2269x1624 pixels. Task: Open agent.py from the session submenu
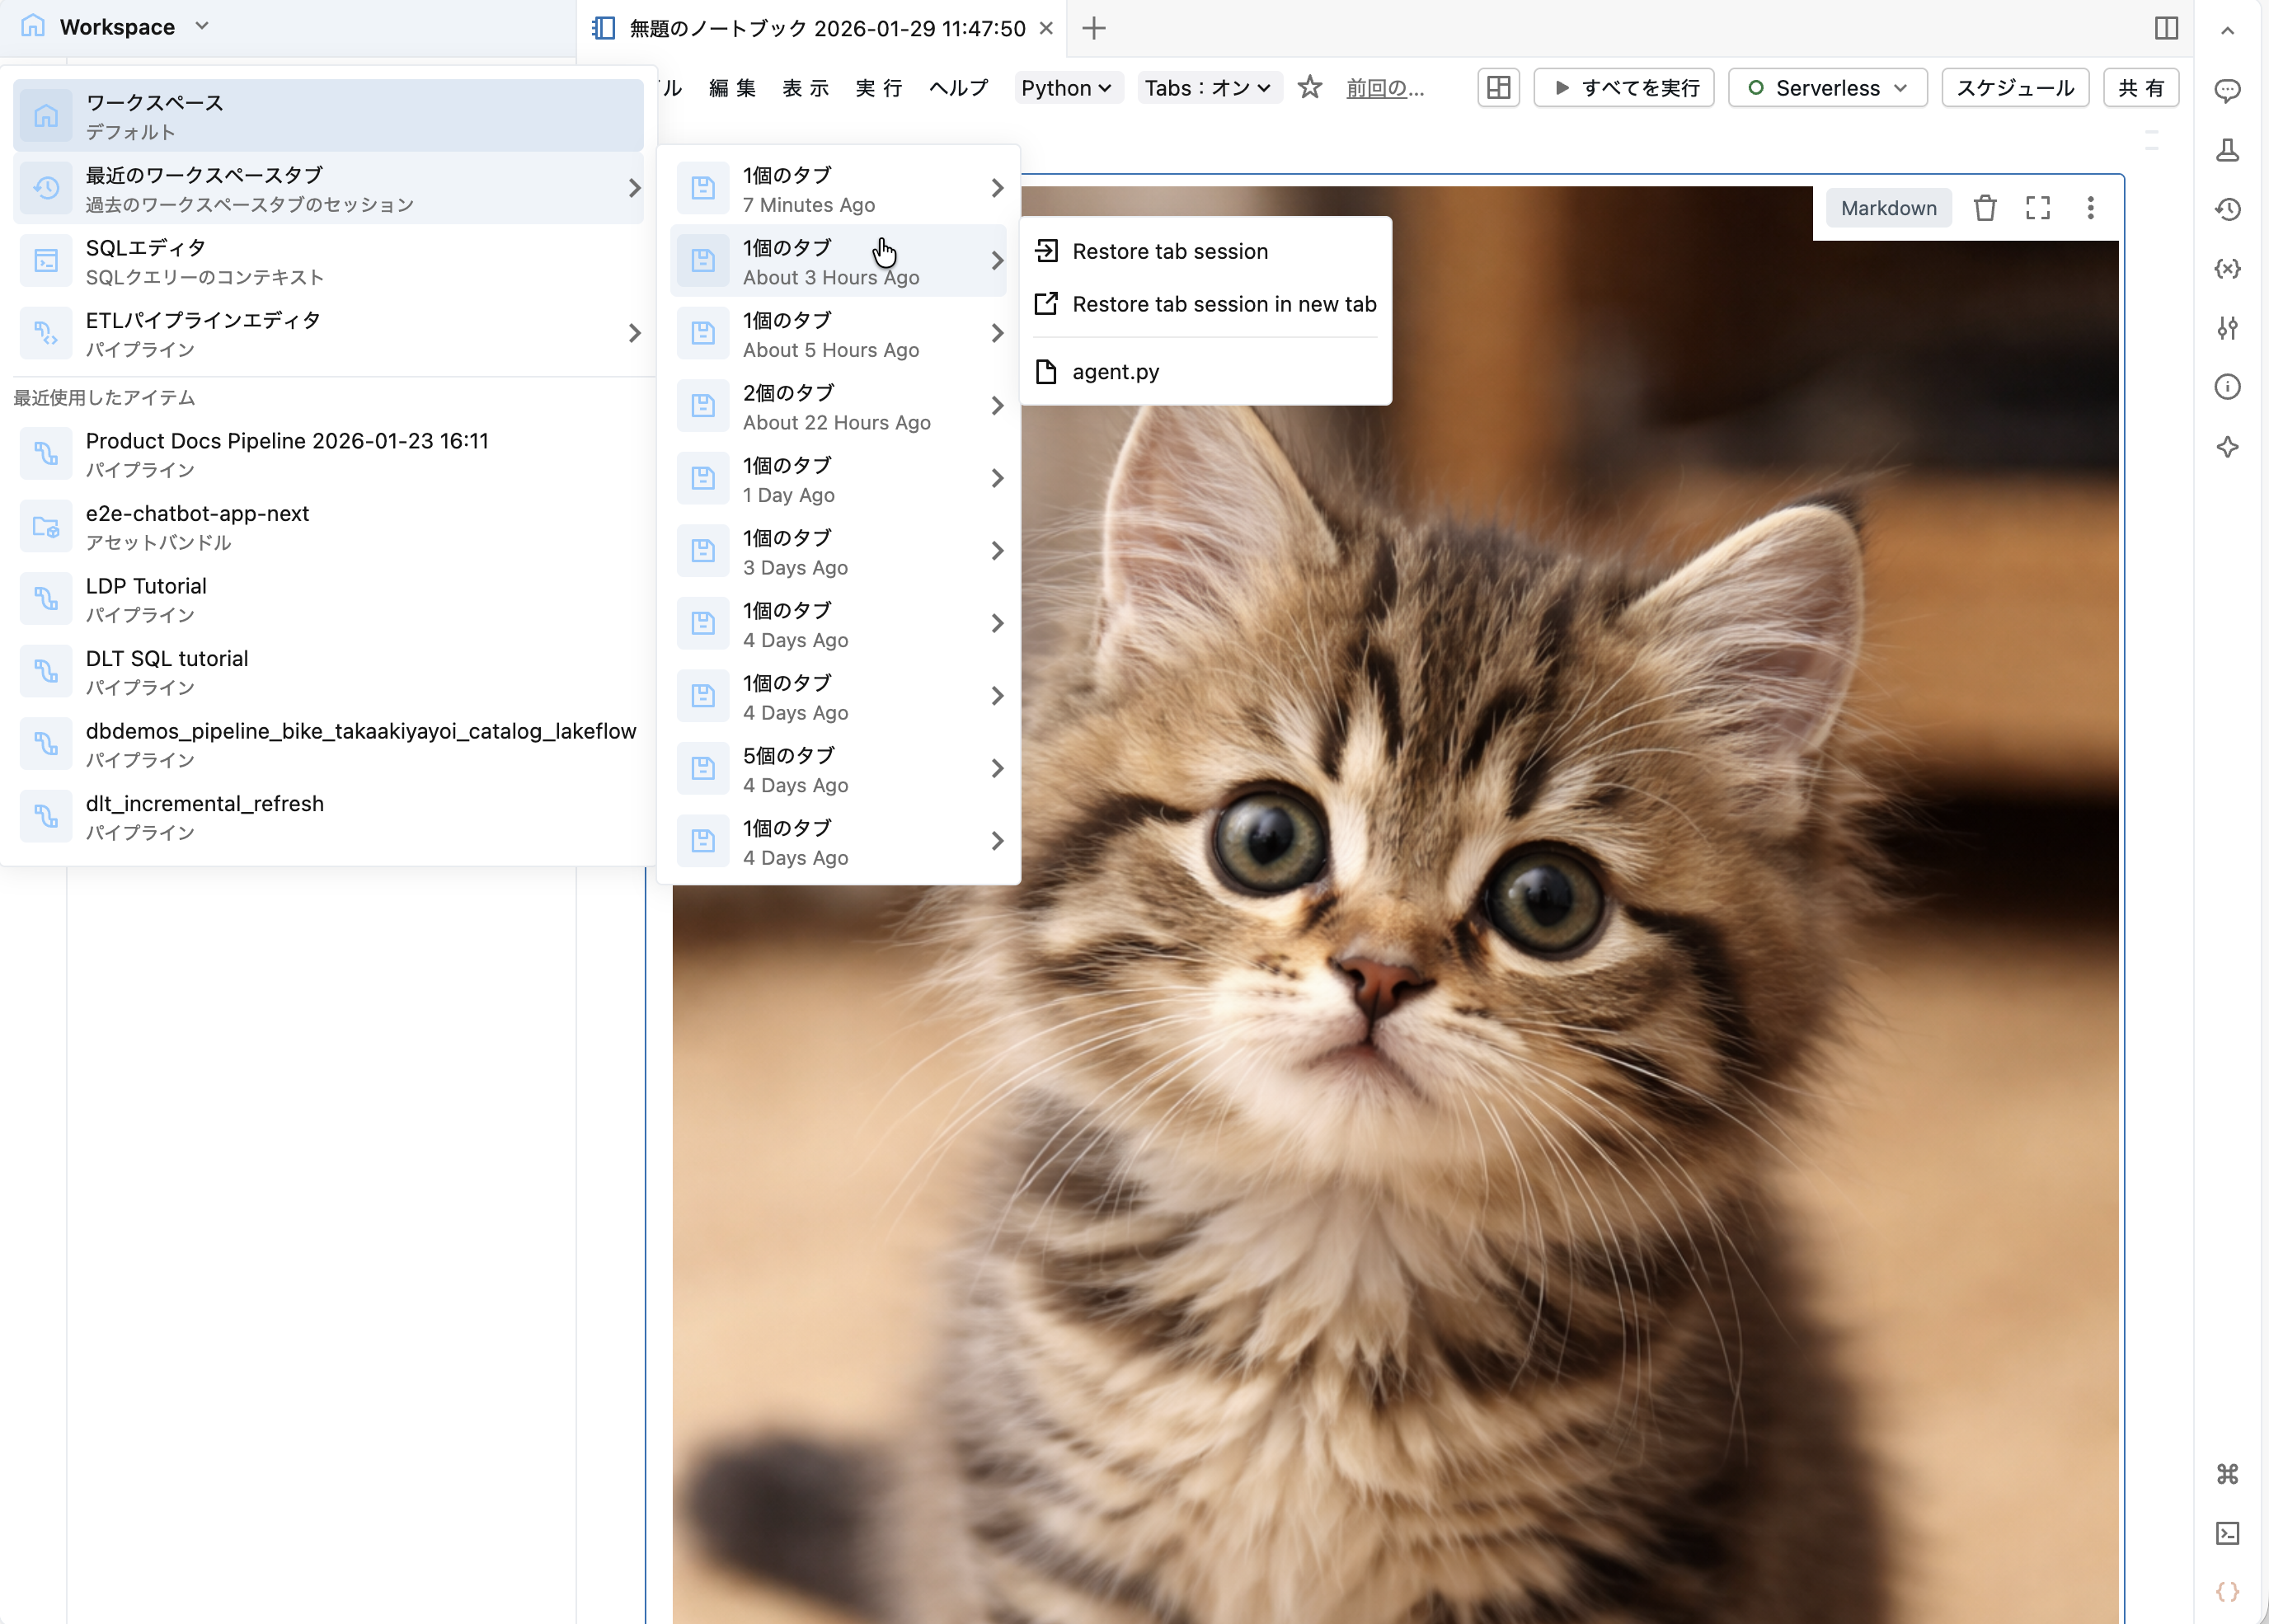[x=1115, y=372]
